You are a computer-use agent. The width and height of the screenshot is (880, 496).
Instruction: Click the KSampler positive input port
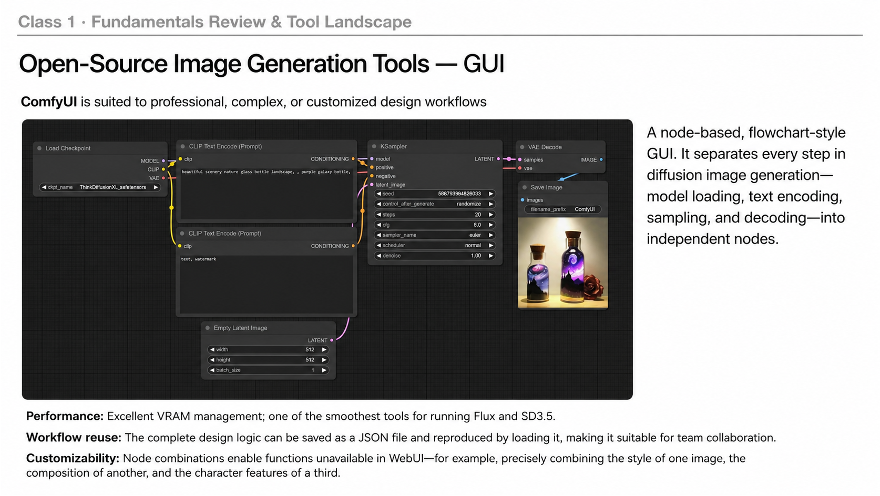point(372,167)
